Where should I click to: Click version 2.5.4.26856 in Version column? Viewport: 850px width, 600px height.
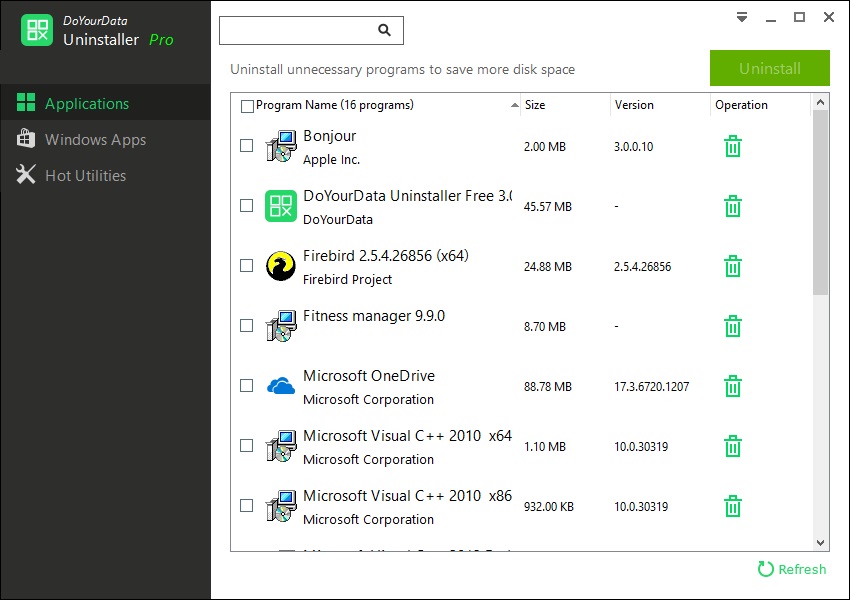pyautogui.click(x=642, y=266)
